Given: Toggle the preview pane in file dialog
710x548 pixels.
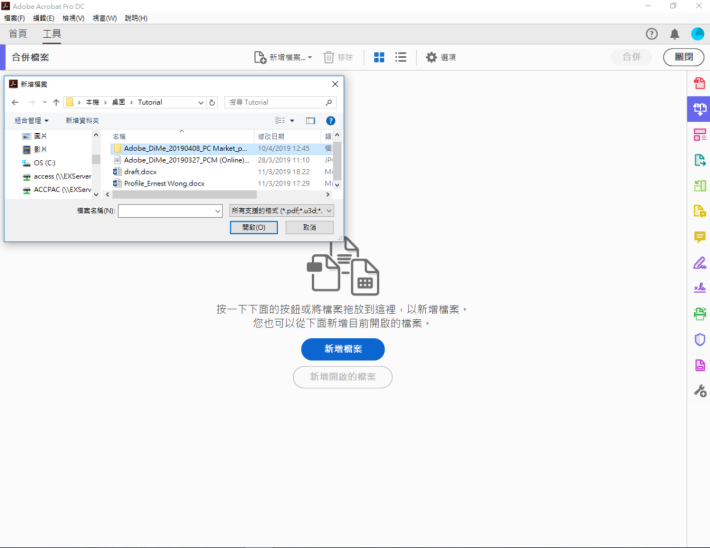Looking at the screenshot, I should point(310,120).
